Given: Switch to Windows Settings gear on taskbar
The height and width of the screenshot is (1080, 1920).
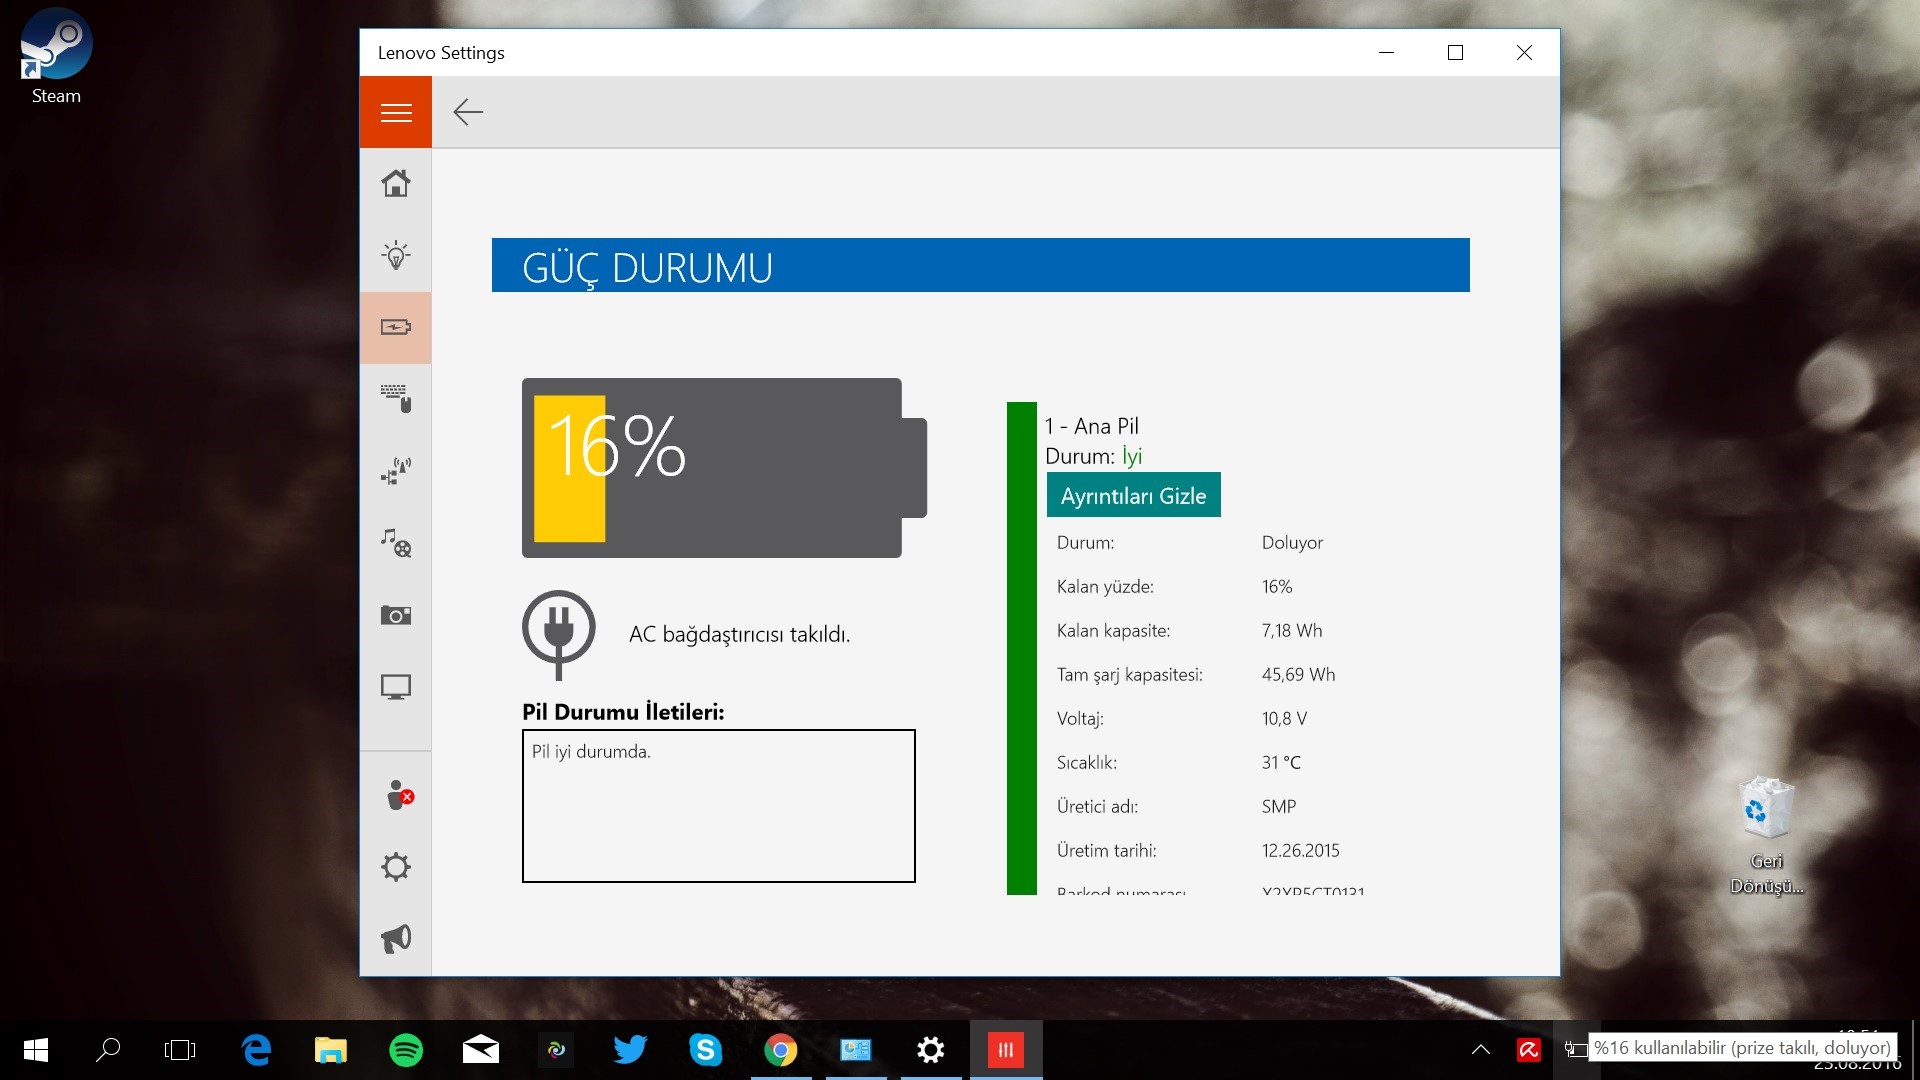Looking at the screenshot, I should (931, 1050).
